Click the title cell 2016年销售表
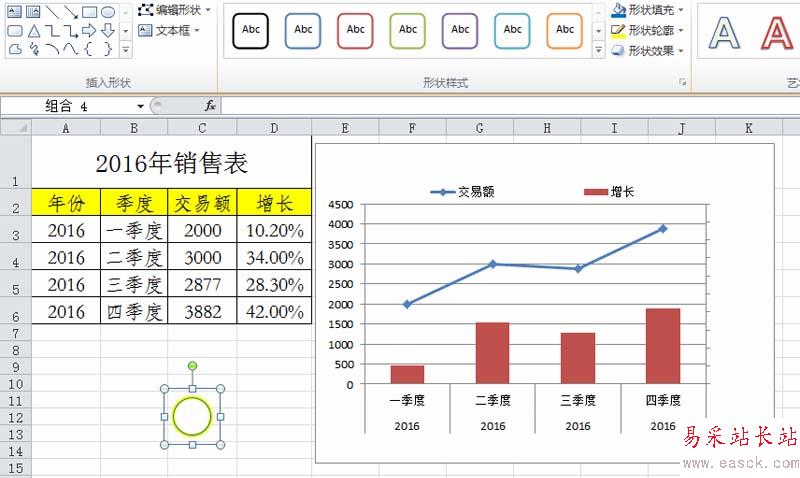This screenshot has height=478, width=800. click(171, 162)
